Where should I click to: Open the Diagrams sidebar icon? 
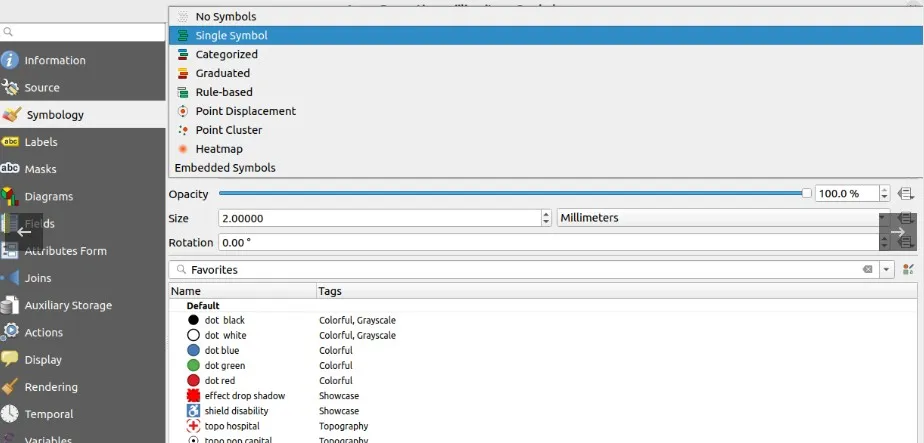(11, 196)
